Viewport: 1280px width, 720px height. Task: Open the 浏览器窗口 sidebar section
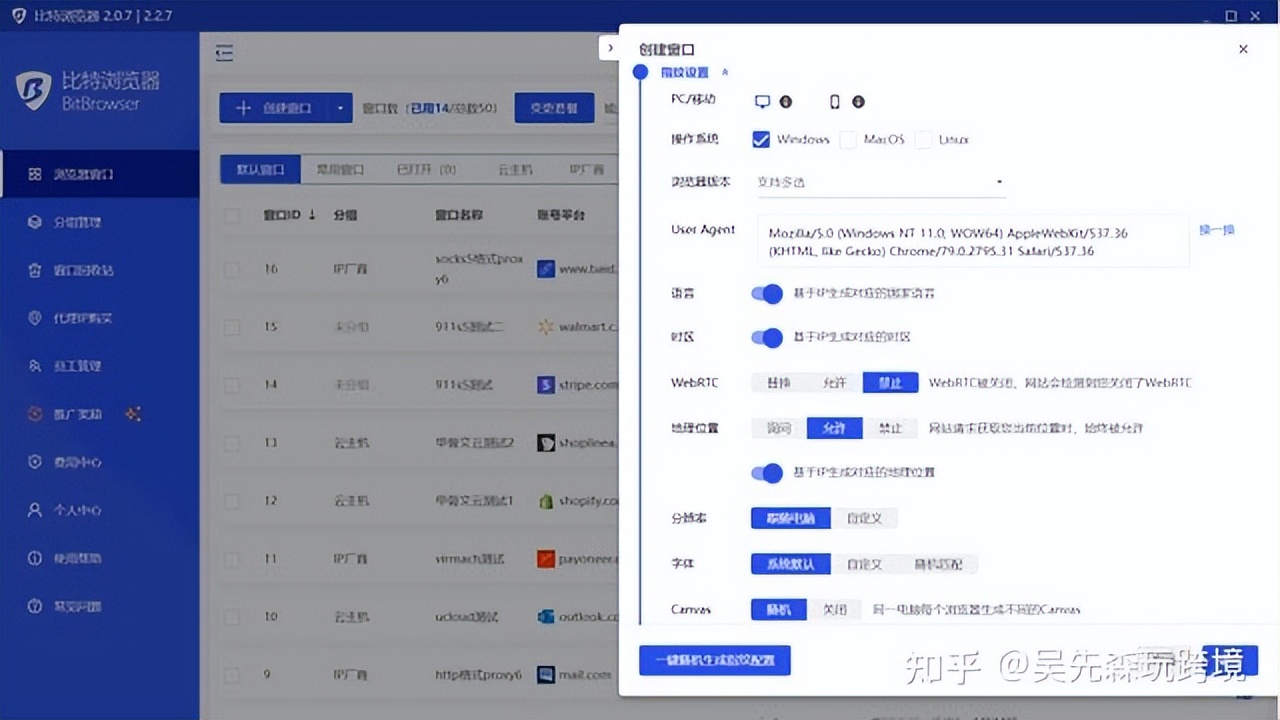(x=100, y=174)
